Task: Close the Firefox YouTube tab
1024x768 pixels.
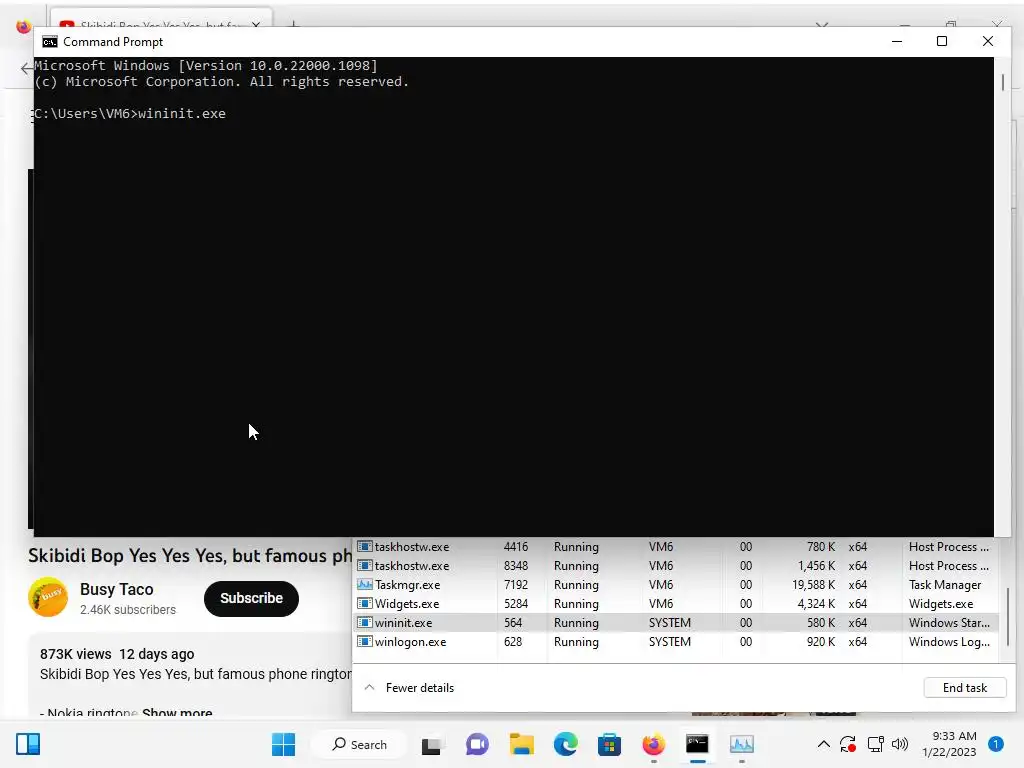Action: (x=255, y=25)
